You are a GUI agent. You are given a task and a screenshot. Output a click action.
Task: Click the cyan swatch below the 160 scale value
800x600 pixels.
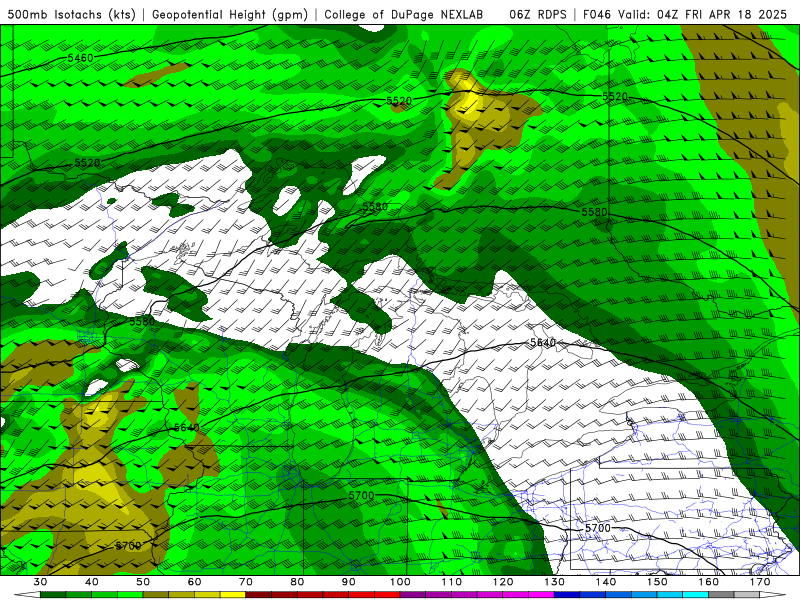(696, 595)
